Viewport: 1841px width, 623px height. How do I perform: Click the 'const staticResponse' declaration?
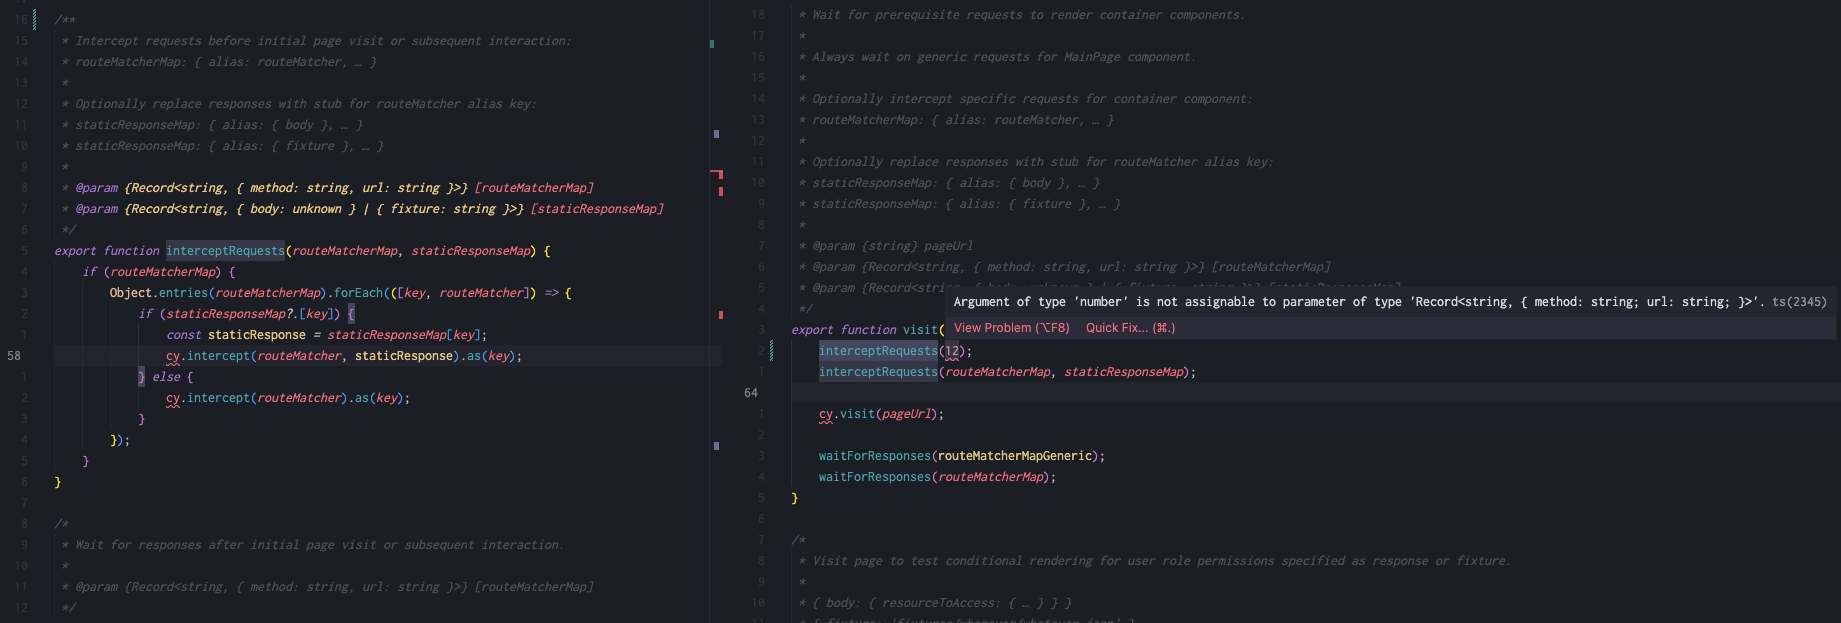(236, 335)
